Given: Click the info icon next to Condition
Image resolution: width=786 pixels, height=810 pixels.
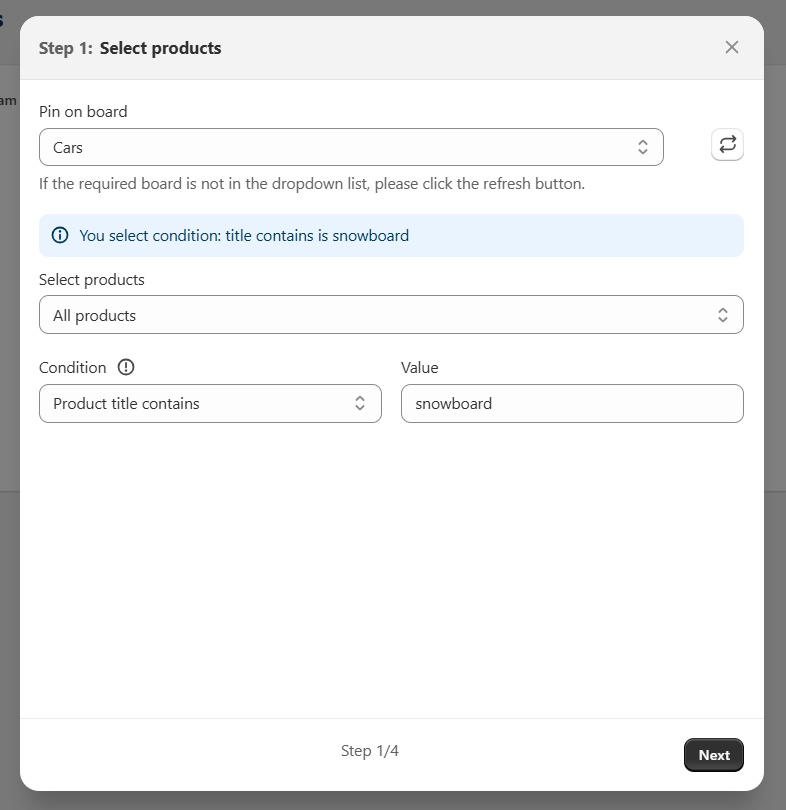Looking at the screenshot, I should pyautogui.click(x=126, y=367).
